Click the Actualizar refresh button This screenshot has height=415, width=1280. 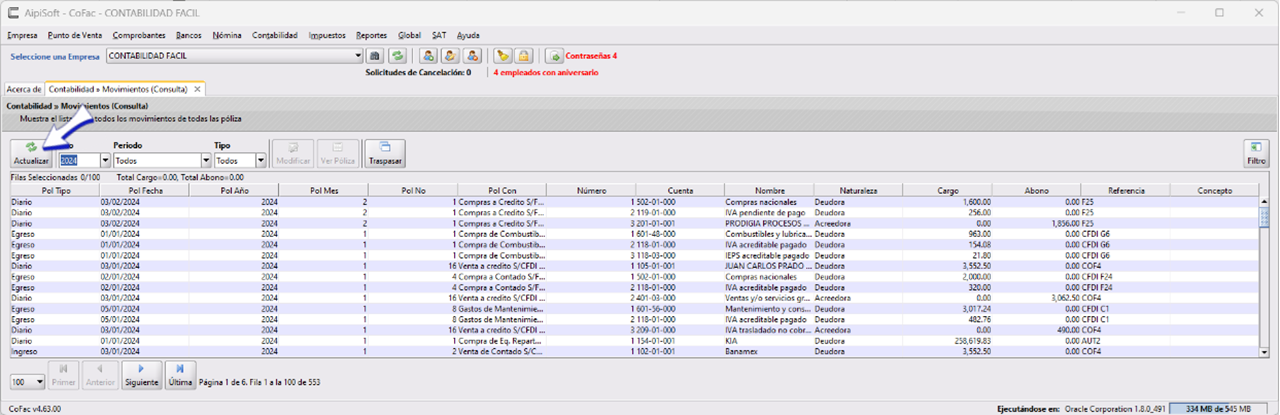coord(31,153)
